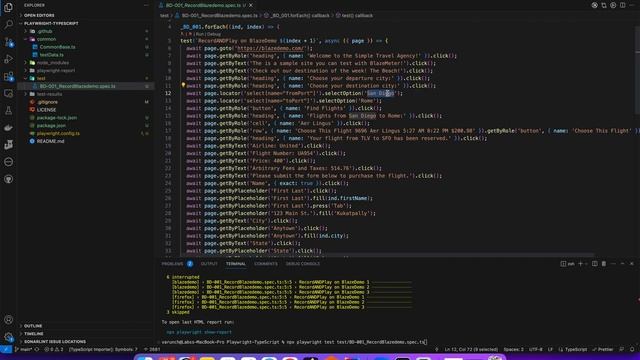Open the Manage gear icon
This screenshot has width=640, height=360.
(8, 337)
